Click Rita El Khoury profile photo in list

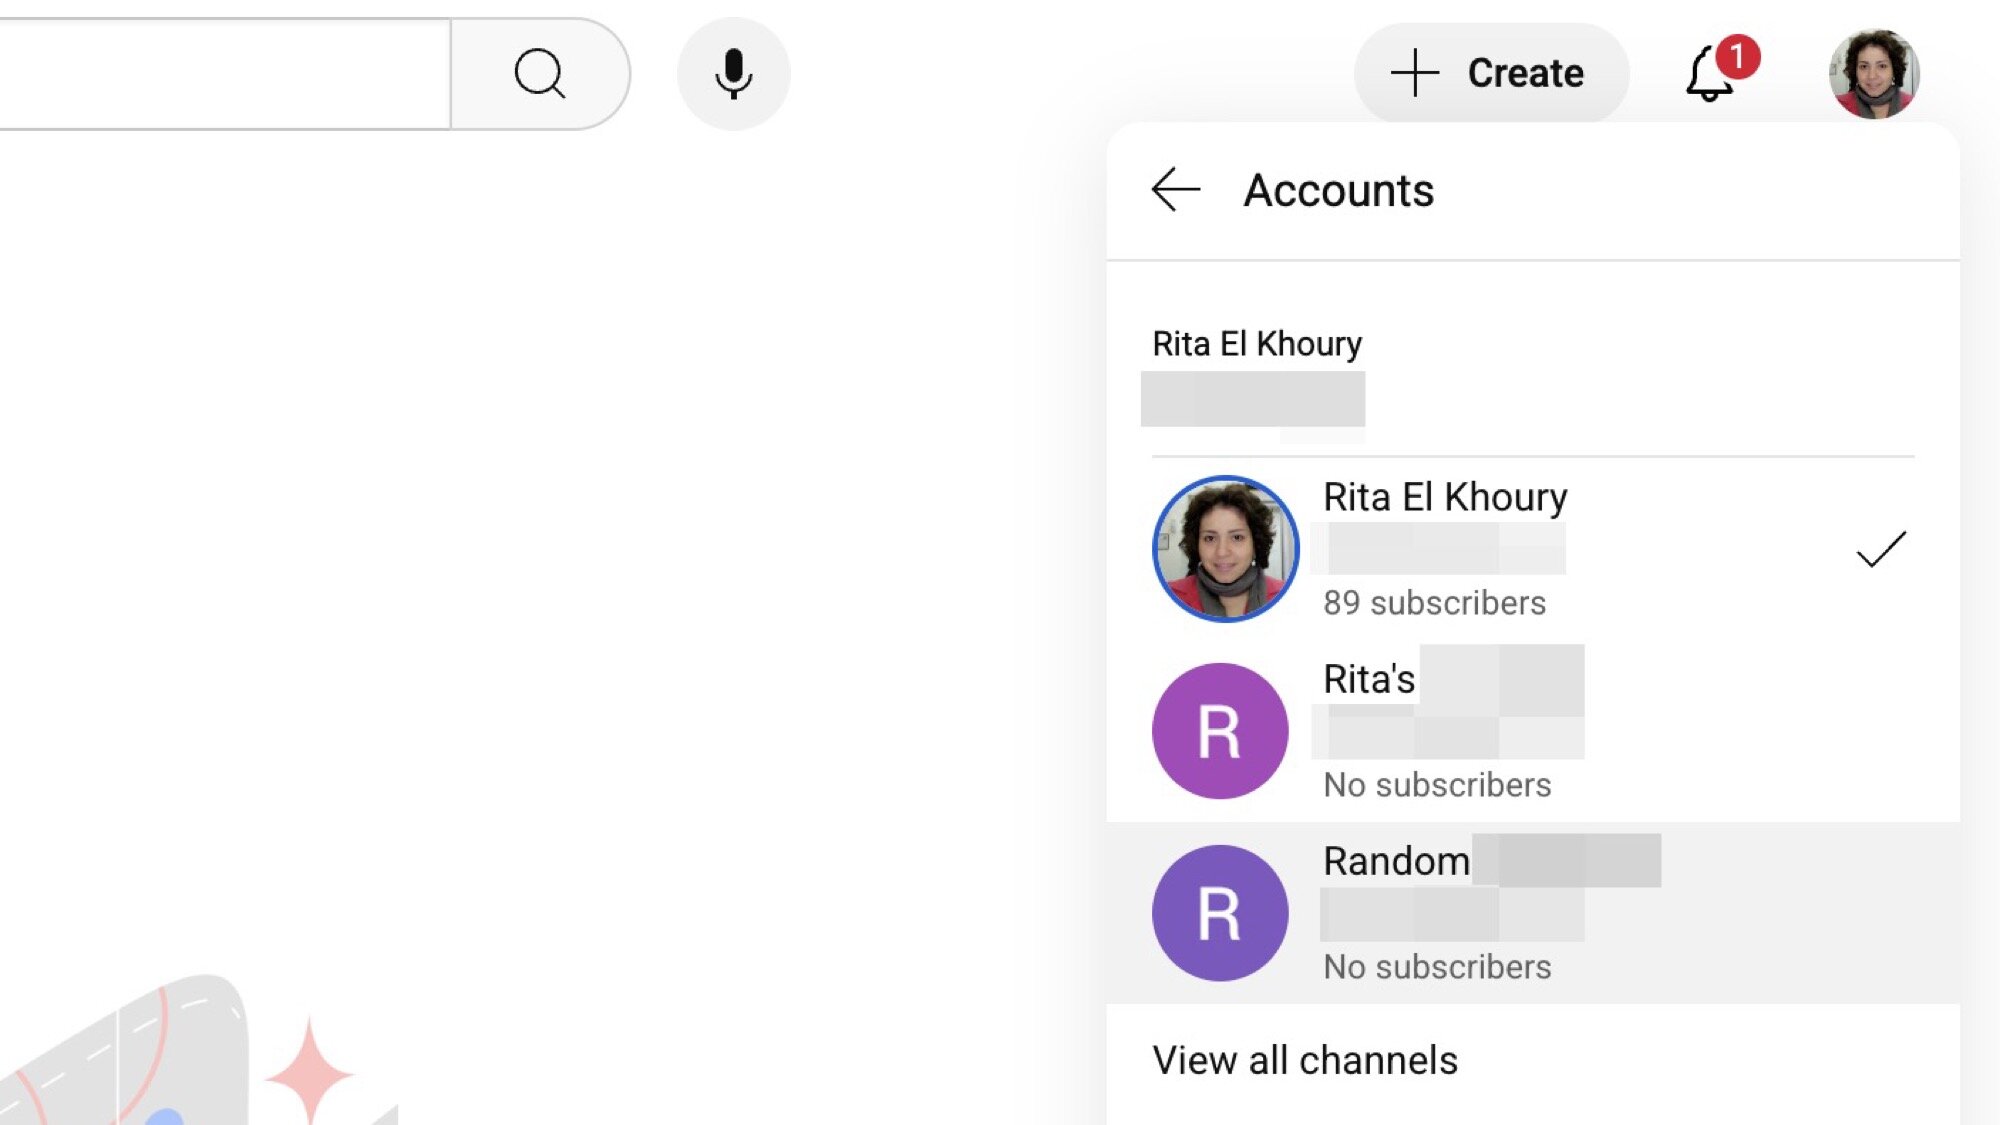pos(1226,549)
